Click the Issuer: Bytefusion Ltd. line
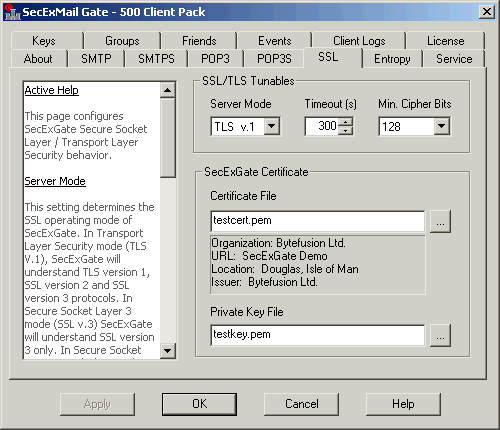The width and height of the screenshot is (500, 430). [264, 282]
